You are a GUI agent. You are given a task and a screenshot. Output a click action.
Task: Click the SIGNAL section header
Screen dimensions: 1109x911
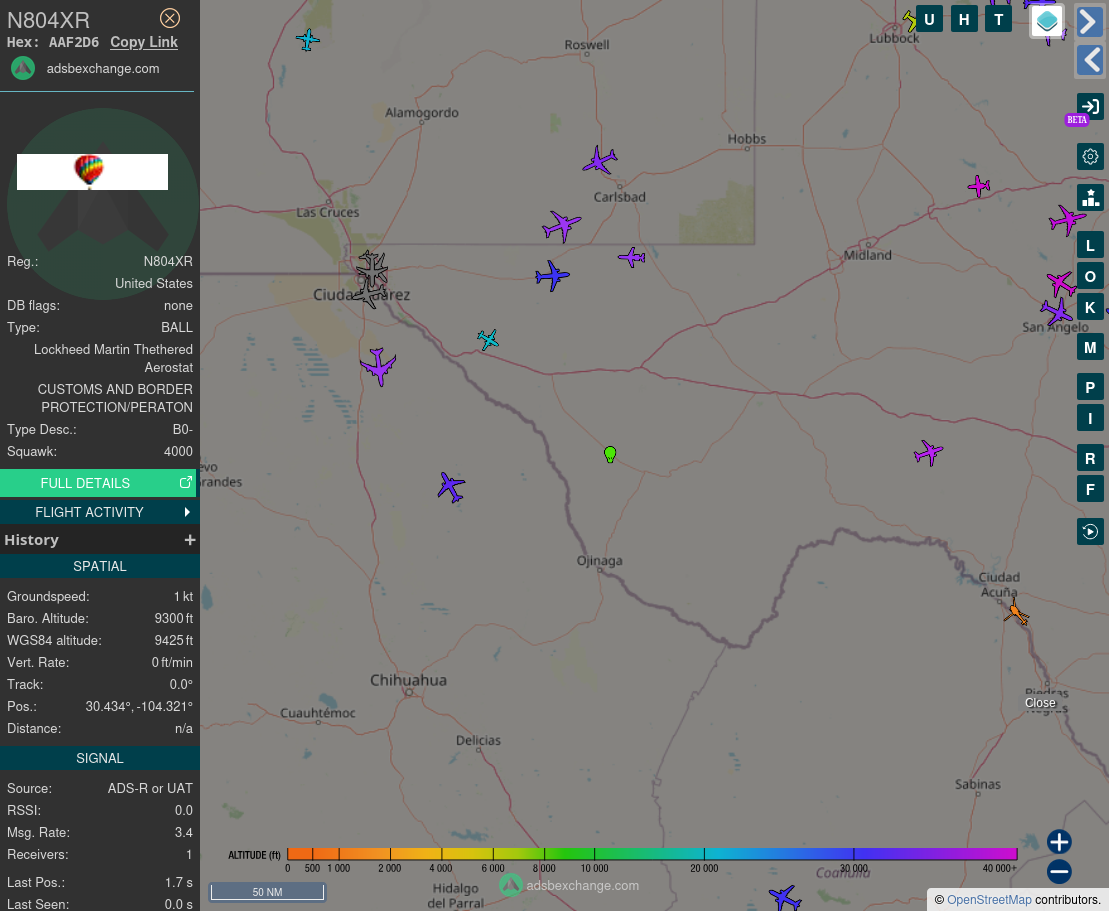(100, 758)
